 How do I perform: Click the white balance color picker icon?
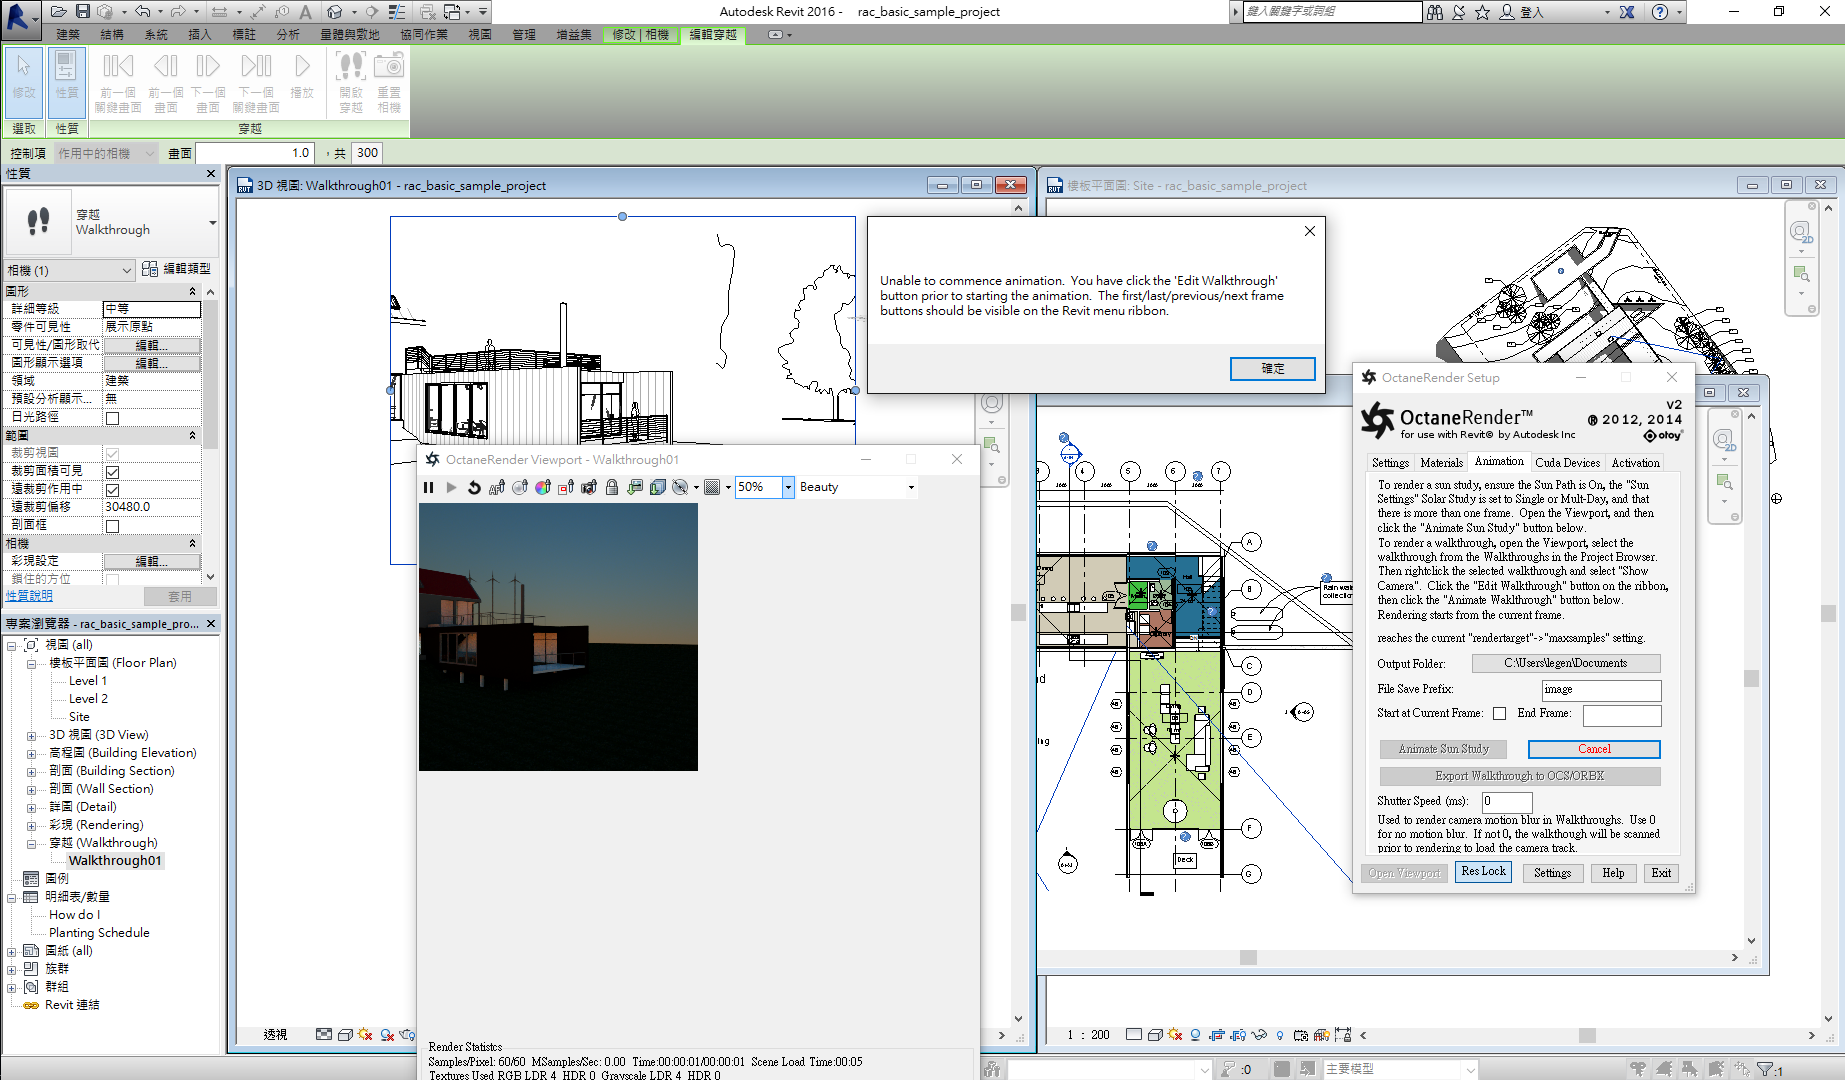point(543,487)
